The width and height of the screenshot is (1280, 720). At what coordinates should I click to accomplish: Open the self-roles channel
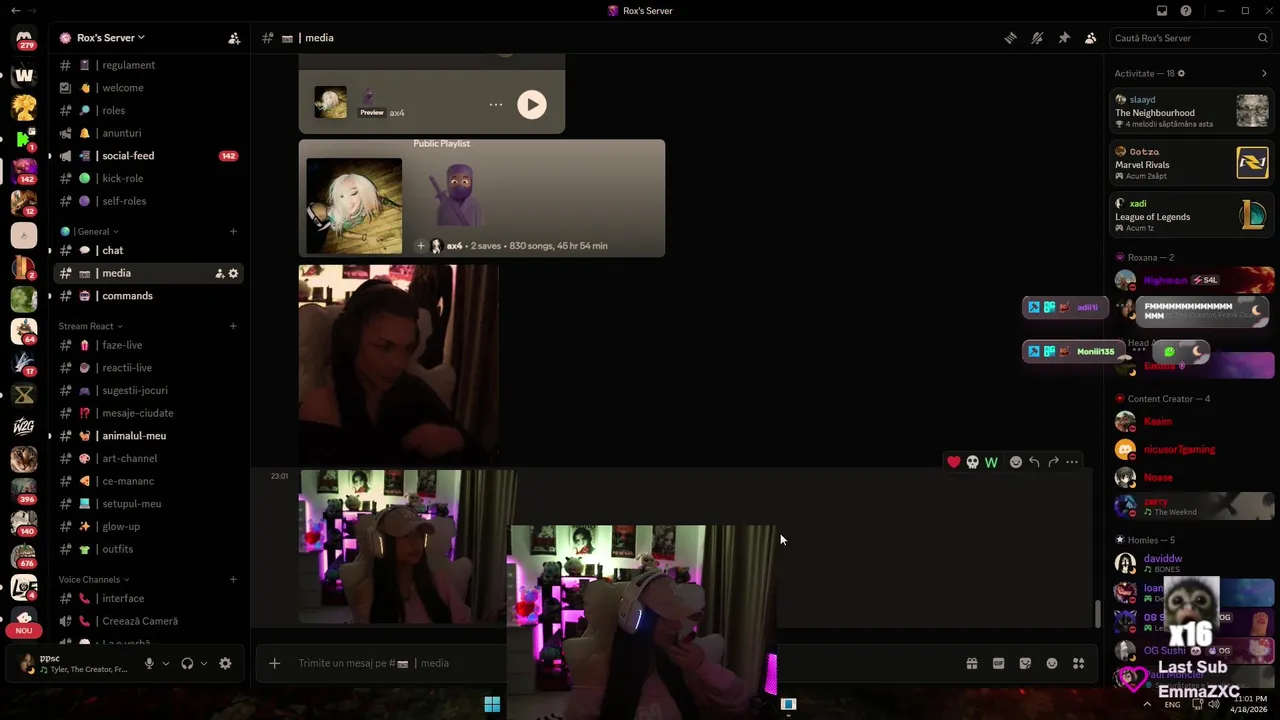point(148,201)
